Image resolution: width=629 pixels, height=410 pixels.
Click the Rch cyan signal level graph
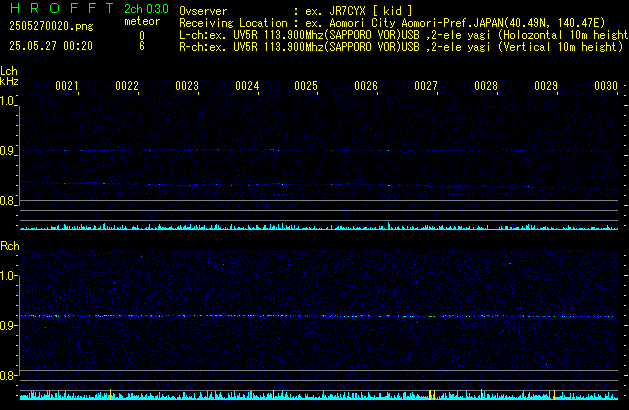[319, 396]
